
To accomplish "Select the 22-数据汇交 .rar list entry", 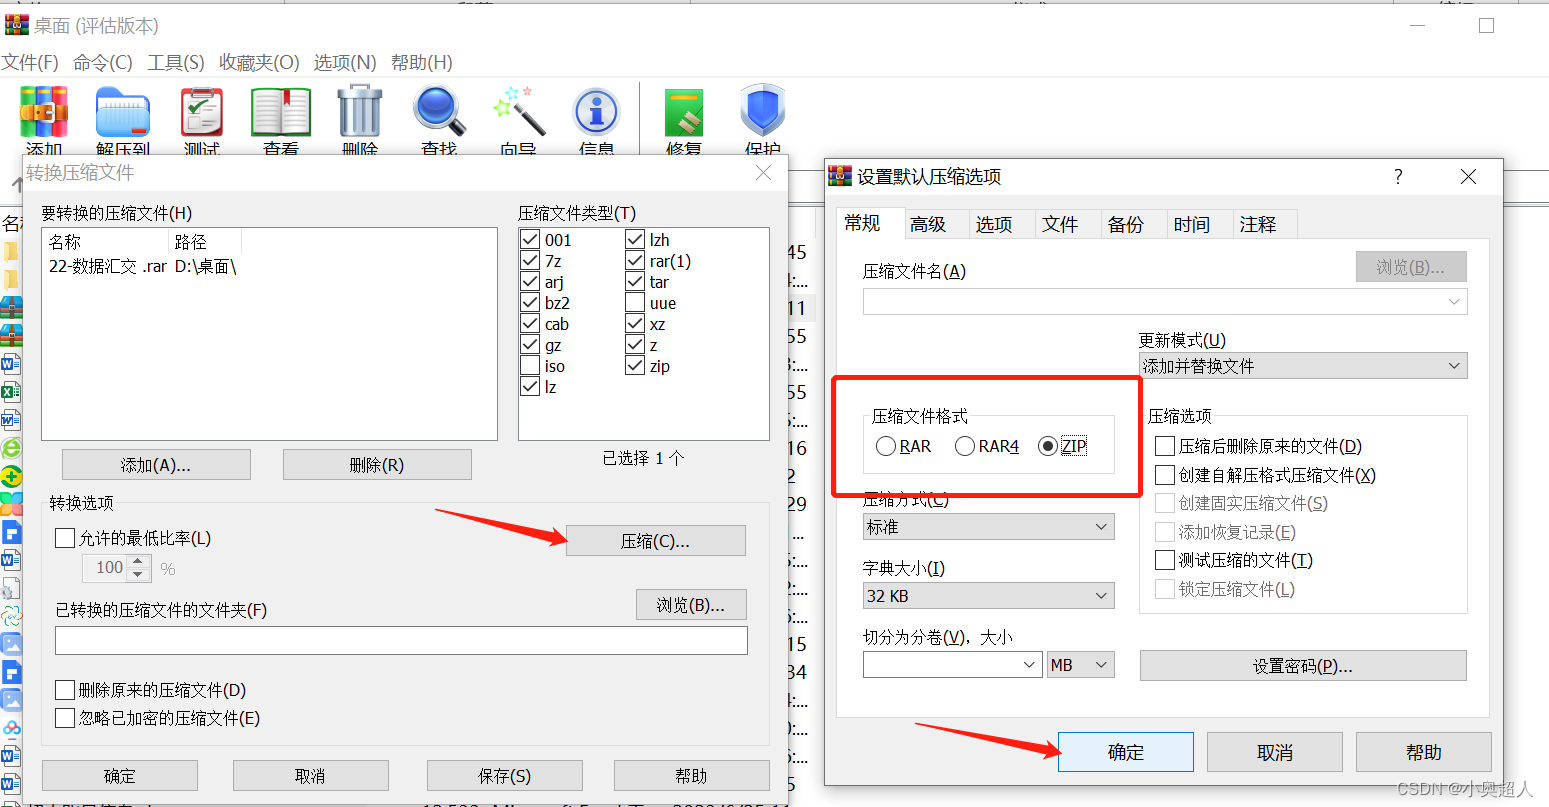I will [142, 267].
